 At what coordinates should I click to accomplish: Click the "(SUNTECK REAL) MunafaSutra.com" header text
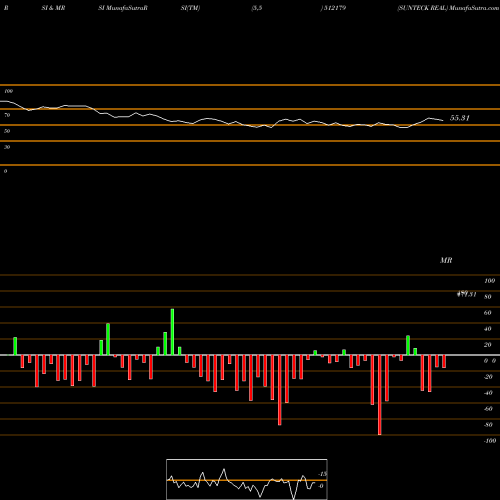[x=448, y=8]
